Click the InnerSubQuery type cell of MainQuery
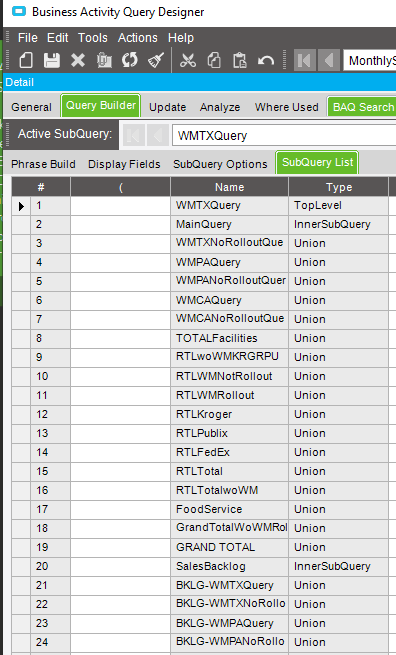The width and height of the screenshot is (396, 655). [x=339, y=225]
